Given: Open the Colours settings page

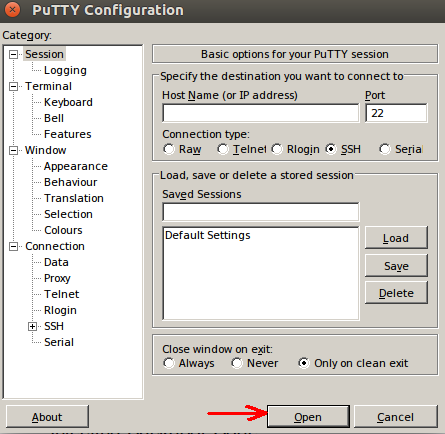Looking at the screenshot, I should coord(63,230).
